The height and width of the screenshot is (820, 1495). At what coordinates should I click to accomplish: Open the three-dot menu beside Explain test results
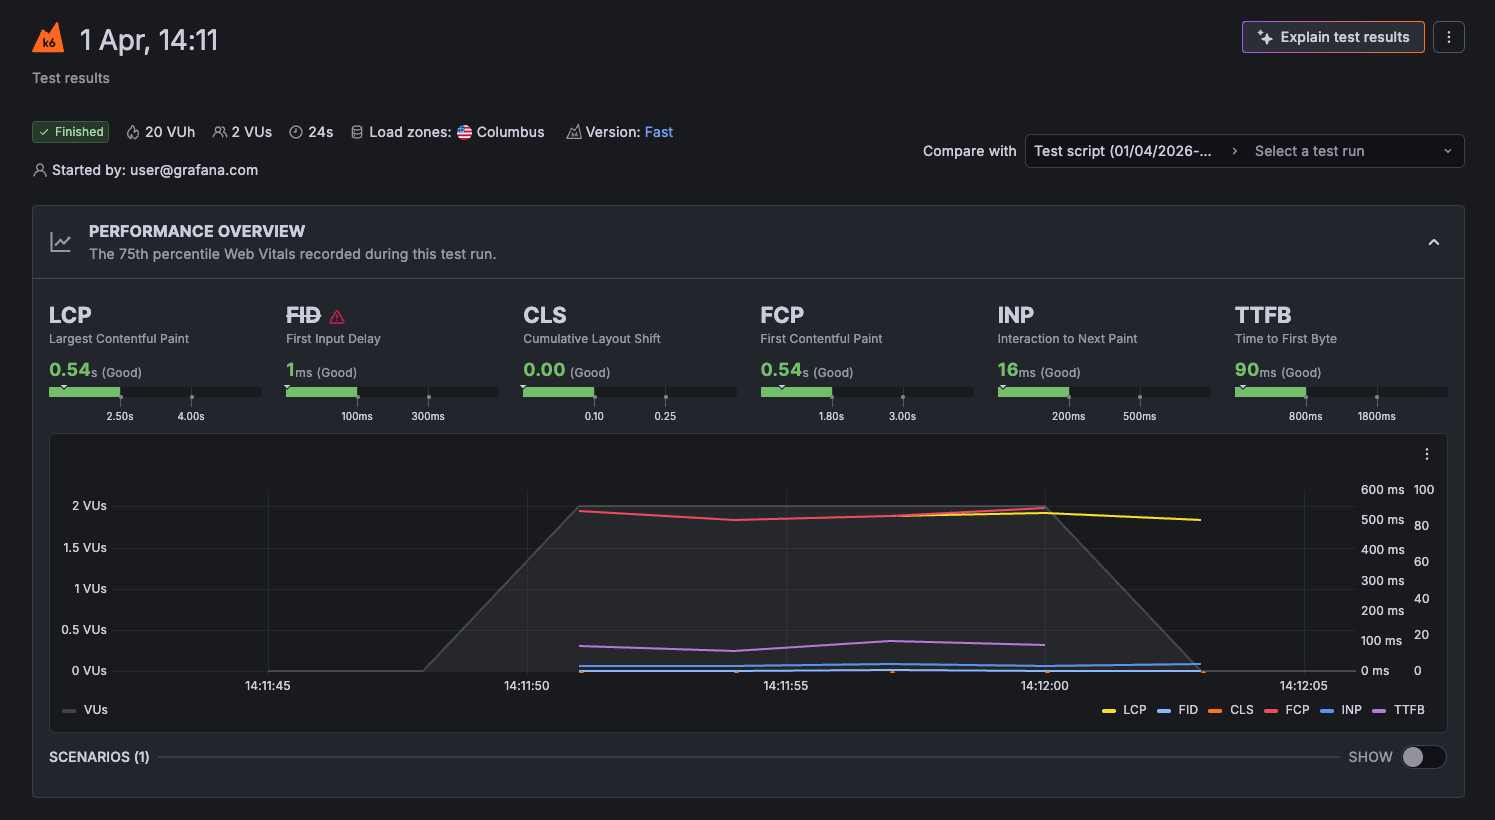1449,37
